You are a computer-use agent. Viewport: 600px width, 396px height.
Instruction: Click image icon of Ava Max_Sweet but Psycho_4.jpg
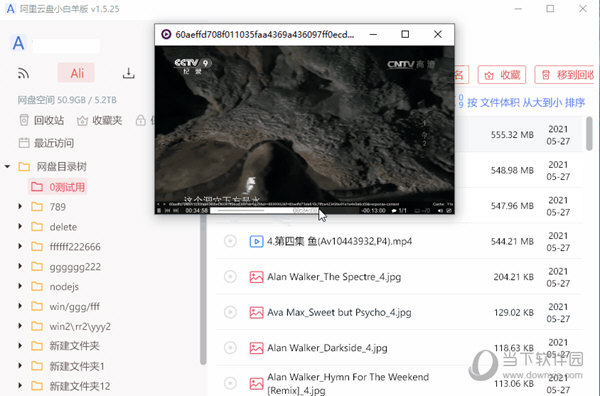pos(256,313)
